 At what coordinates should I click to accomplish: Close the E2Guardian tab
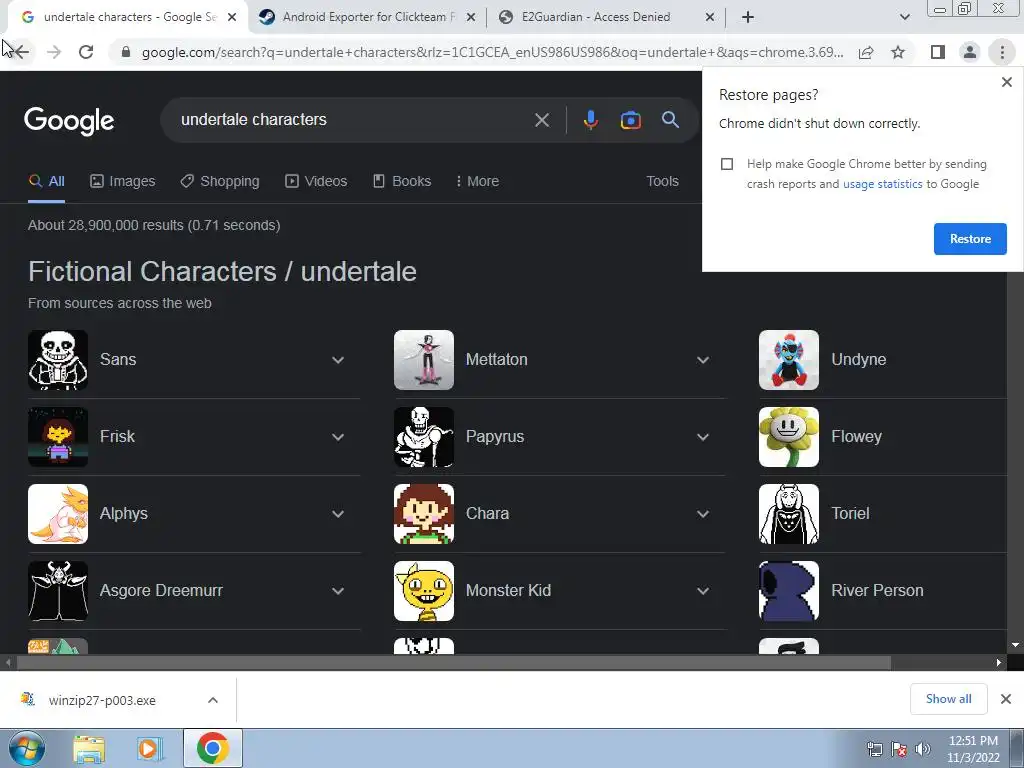coord(710,17)
